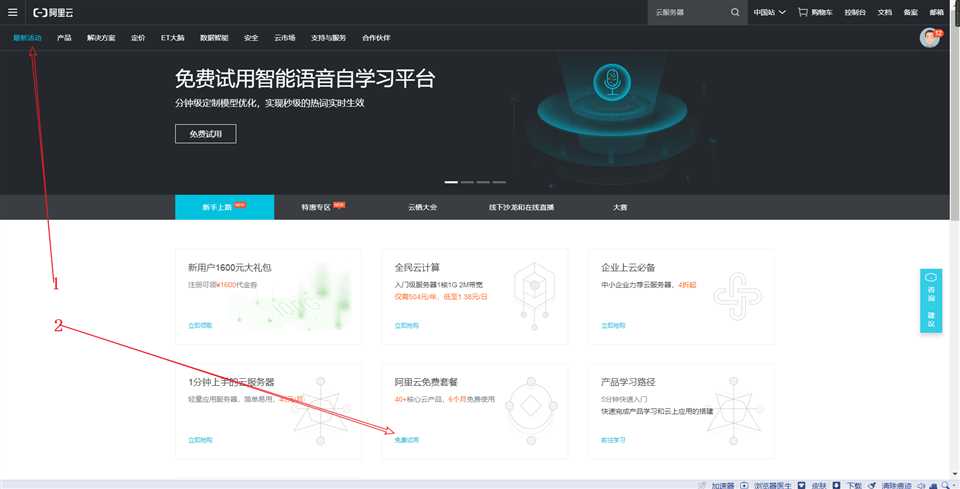The width and height of the screenshot is (960, 489).
Task: Click the 免费试用 banner button
Action: [x=206, y=134]
